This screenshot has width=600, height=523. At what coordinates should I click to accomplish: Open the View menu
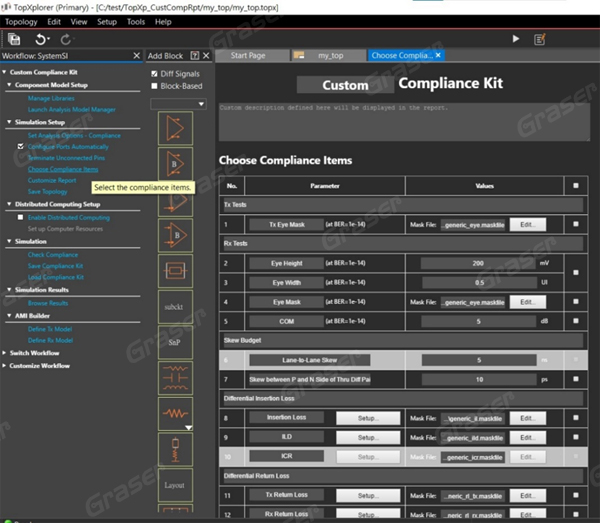click(79, 22)
